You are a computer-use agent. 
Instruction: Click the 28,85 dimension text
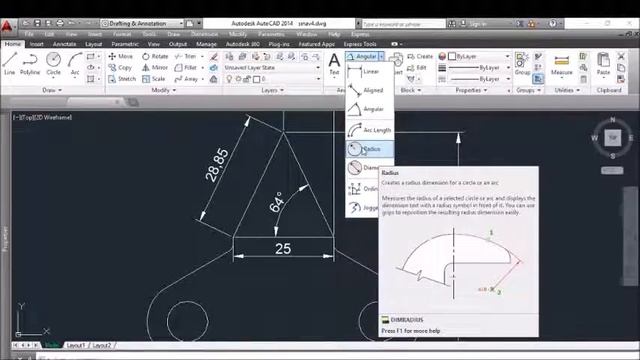tap(217, 164)
